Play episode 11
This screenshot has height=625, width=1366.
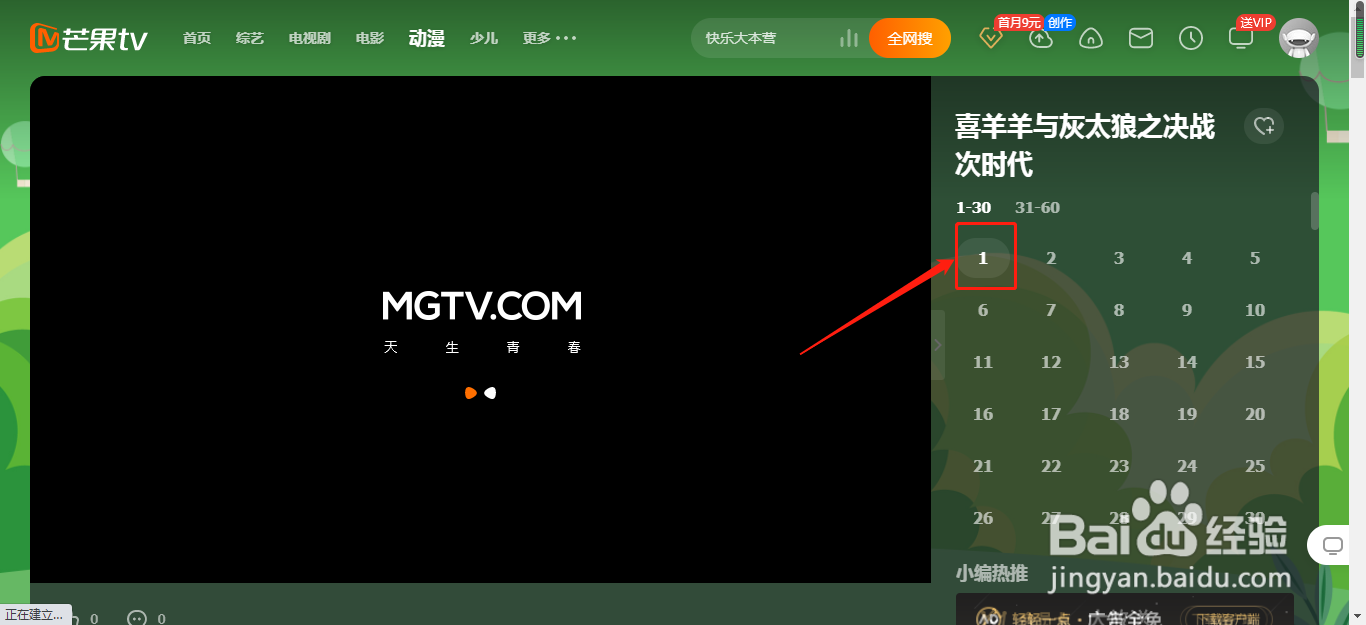coord(983,362)
